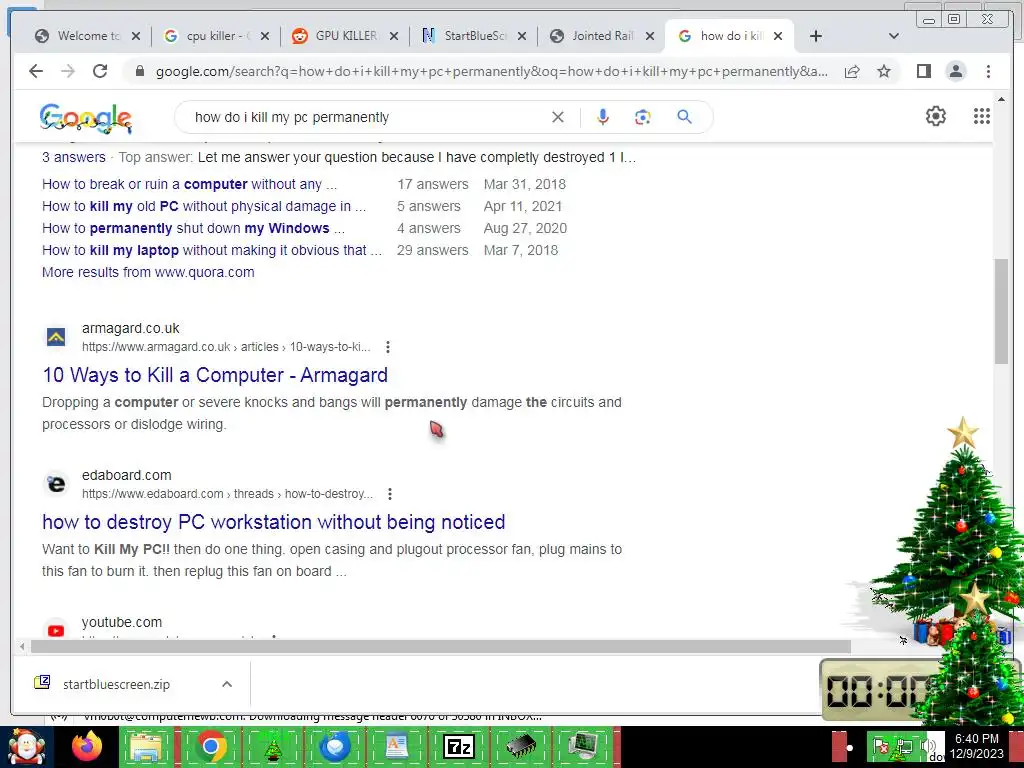Open the chip icon taskbar app

pos(520,746)
